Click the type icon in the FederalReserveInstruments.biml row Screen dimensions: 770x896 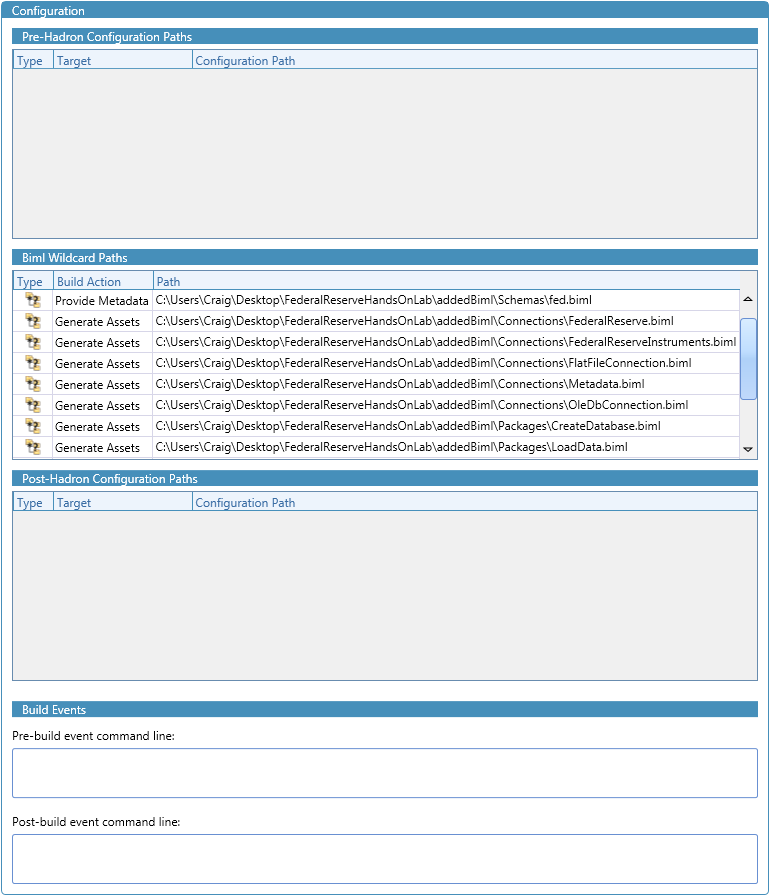tap(33, 342)
